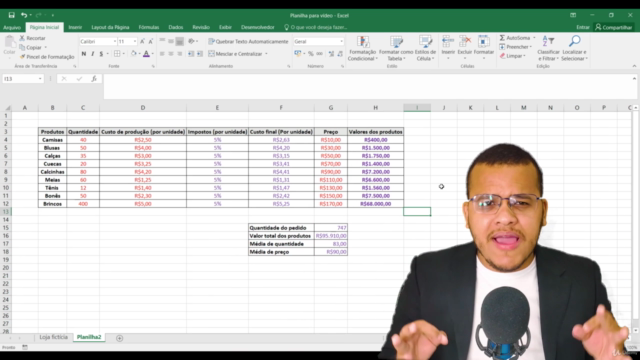
Task: Toggle align middle icon
Action: pos(171,41)
